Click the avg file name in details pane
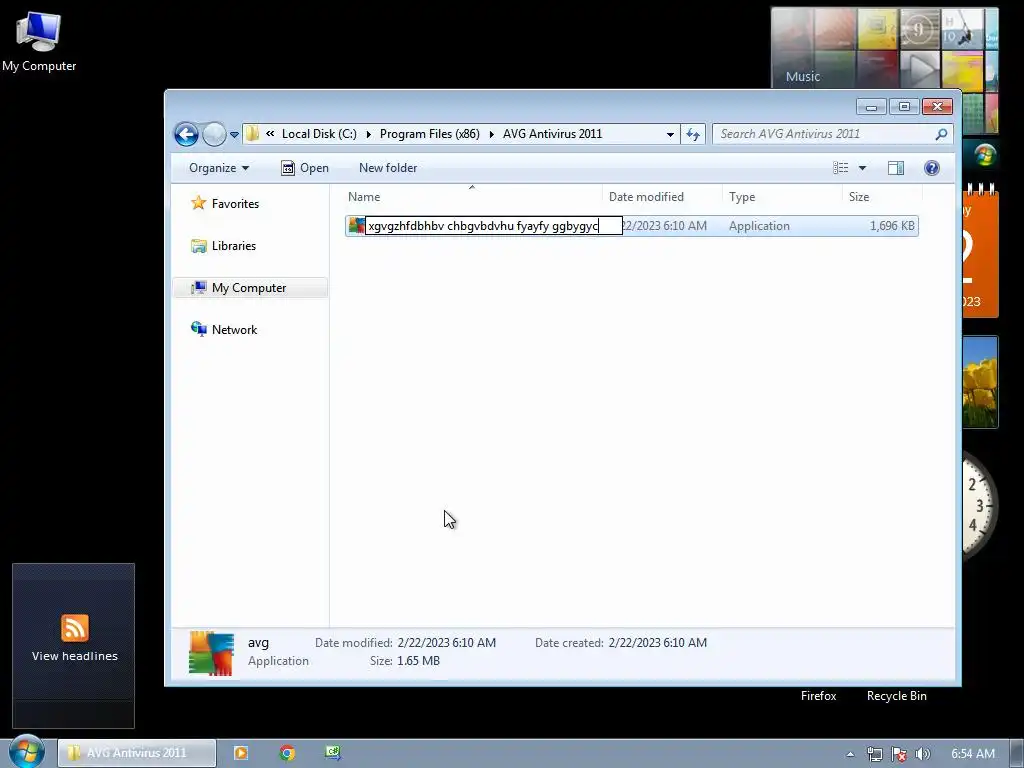The height and width of the screenshot is (768, 1024). (259, 643)
